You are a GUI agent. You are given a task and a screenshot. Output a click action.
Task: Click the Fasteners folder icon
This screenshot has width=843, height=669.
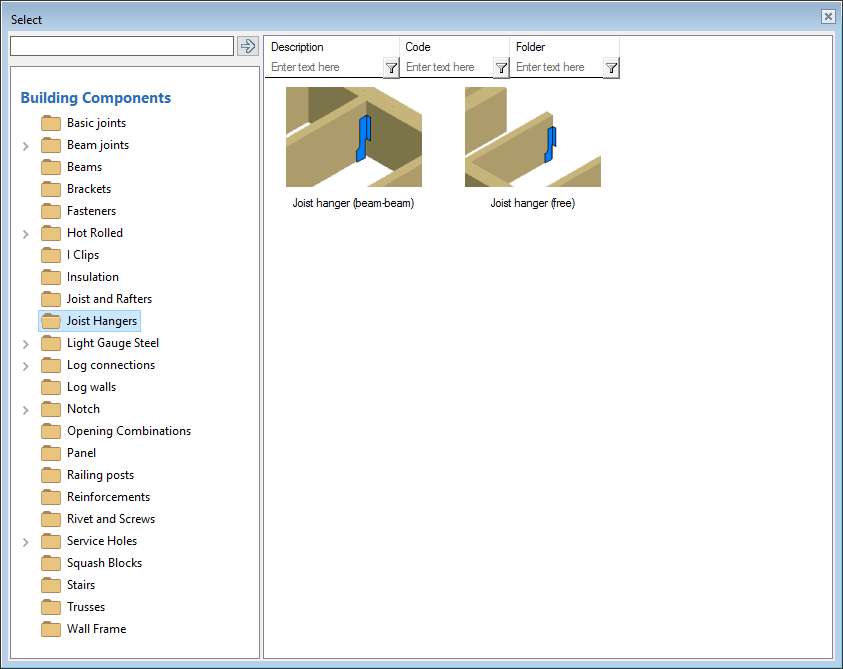[x=51, y=211]
